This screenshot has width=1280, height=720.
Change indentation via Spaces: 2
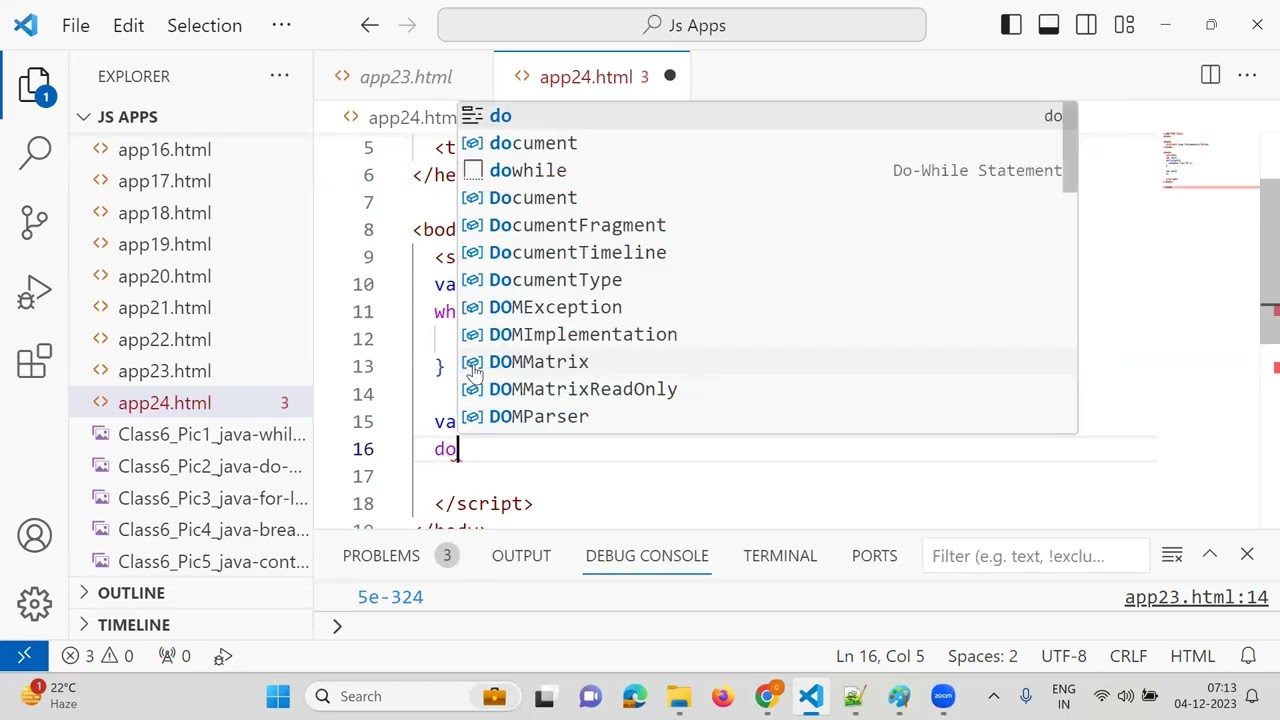coord(983,656)
